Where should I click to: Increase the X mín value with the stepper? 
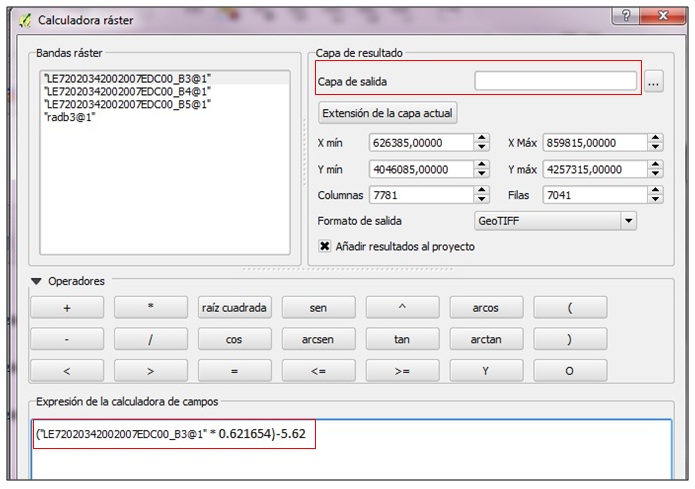pos(482,138)
